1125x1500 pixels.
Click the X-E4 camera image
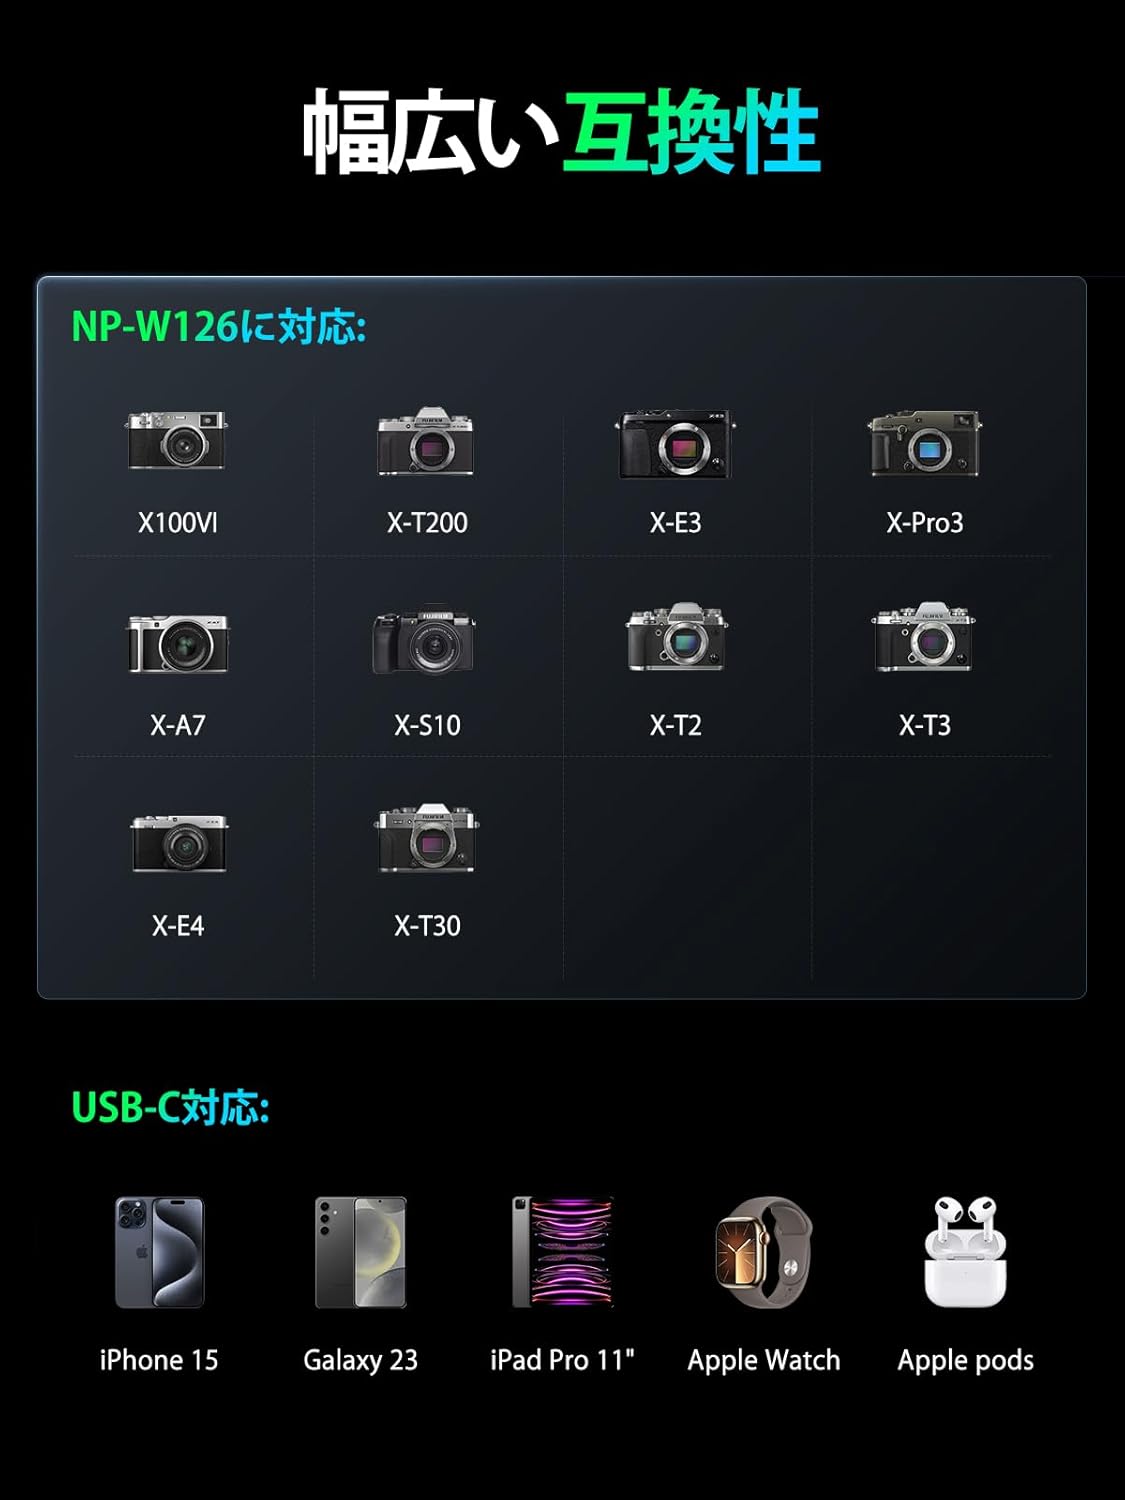pyautogui.click(x=179, y=843)
